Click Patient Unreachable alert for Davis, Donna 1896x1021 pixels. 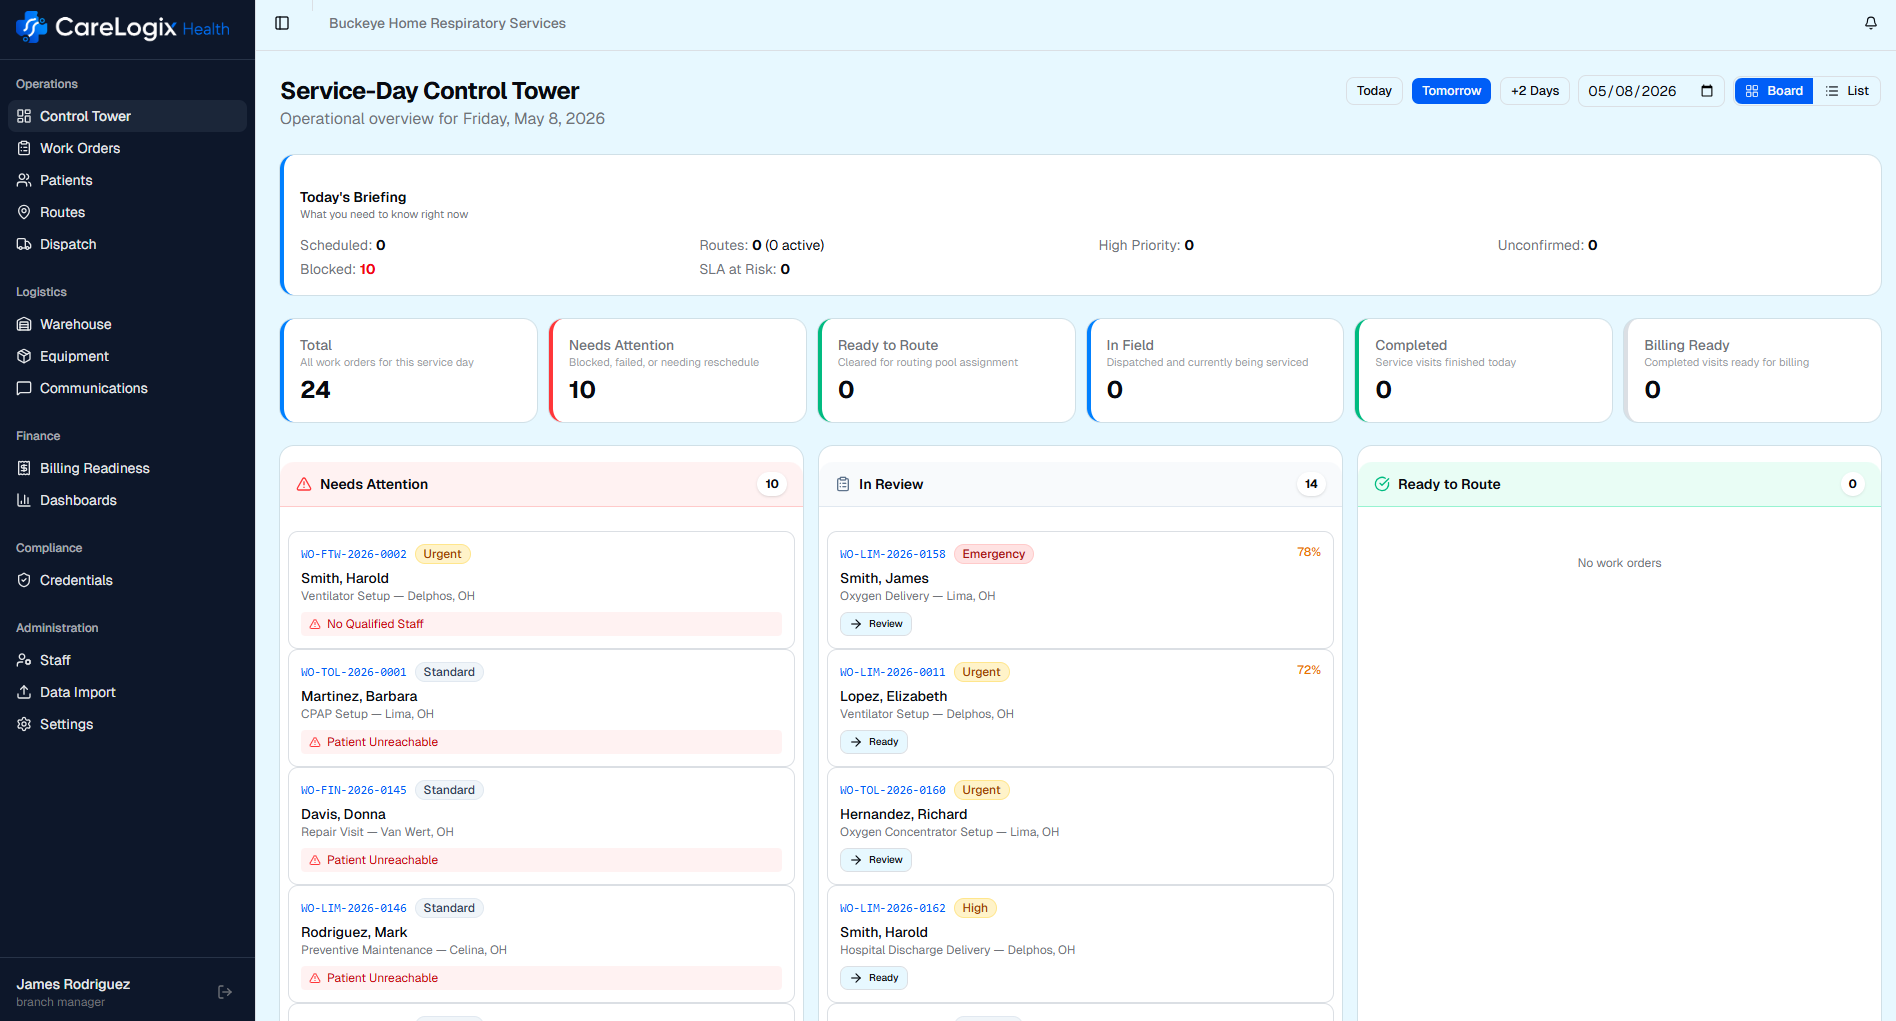coord(541,860)
